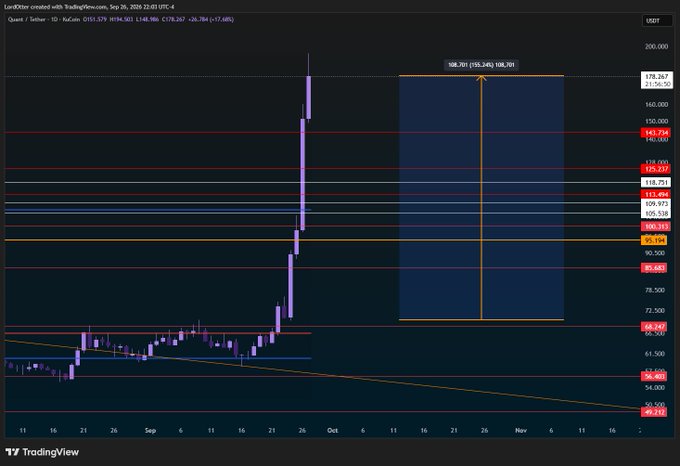Click the close value C178.267
This screenshot has height=466, width=680.
tap(173, 20)
